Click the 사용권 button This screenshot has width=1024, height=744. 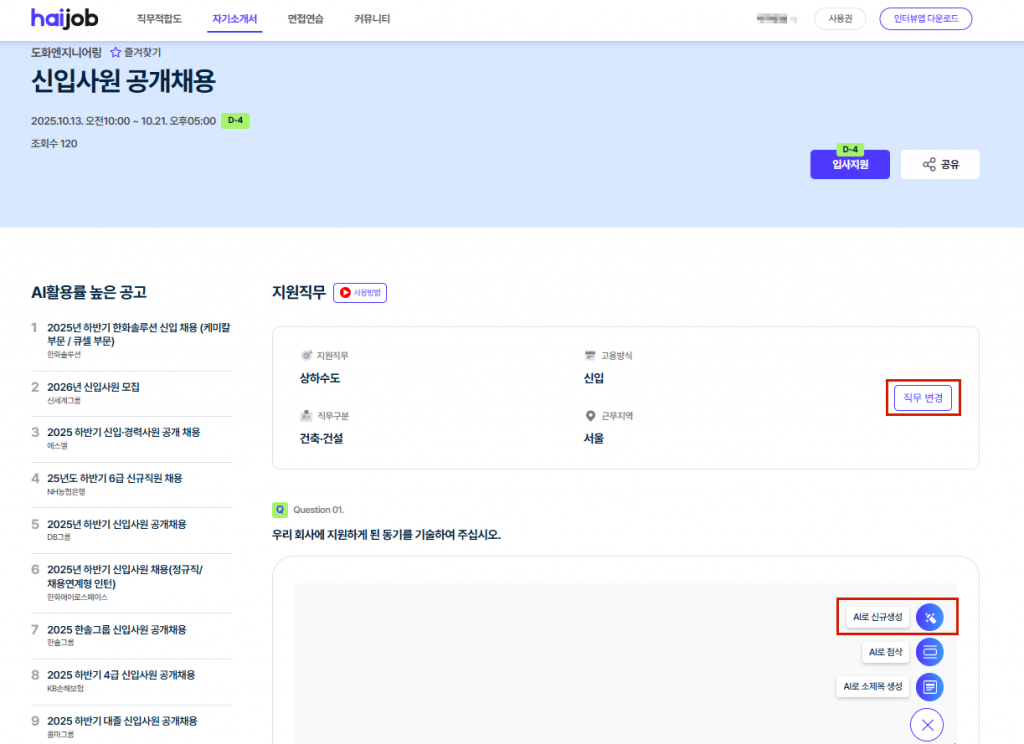click(x=839, y=19)
